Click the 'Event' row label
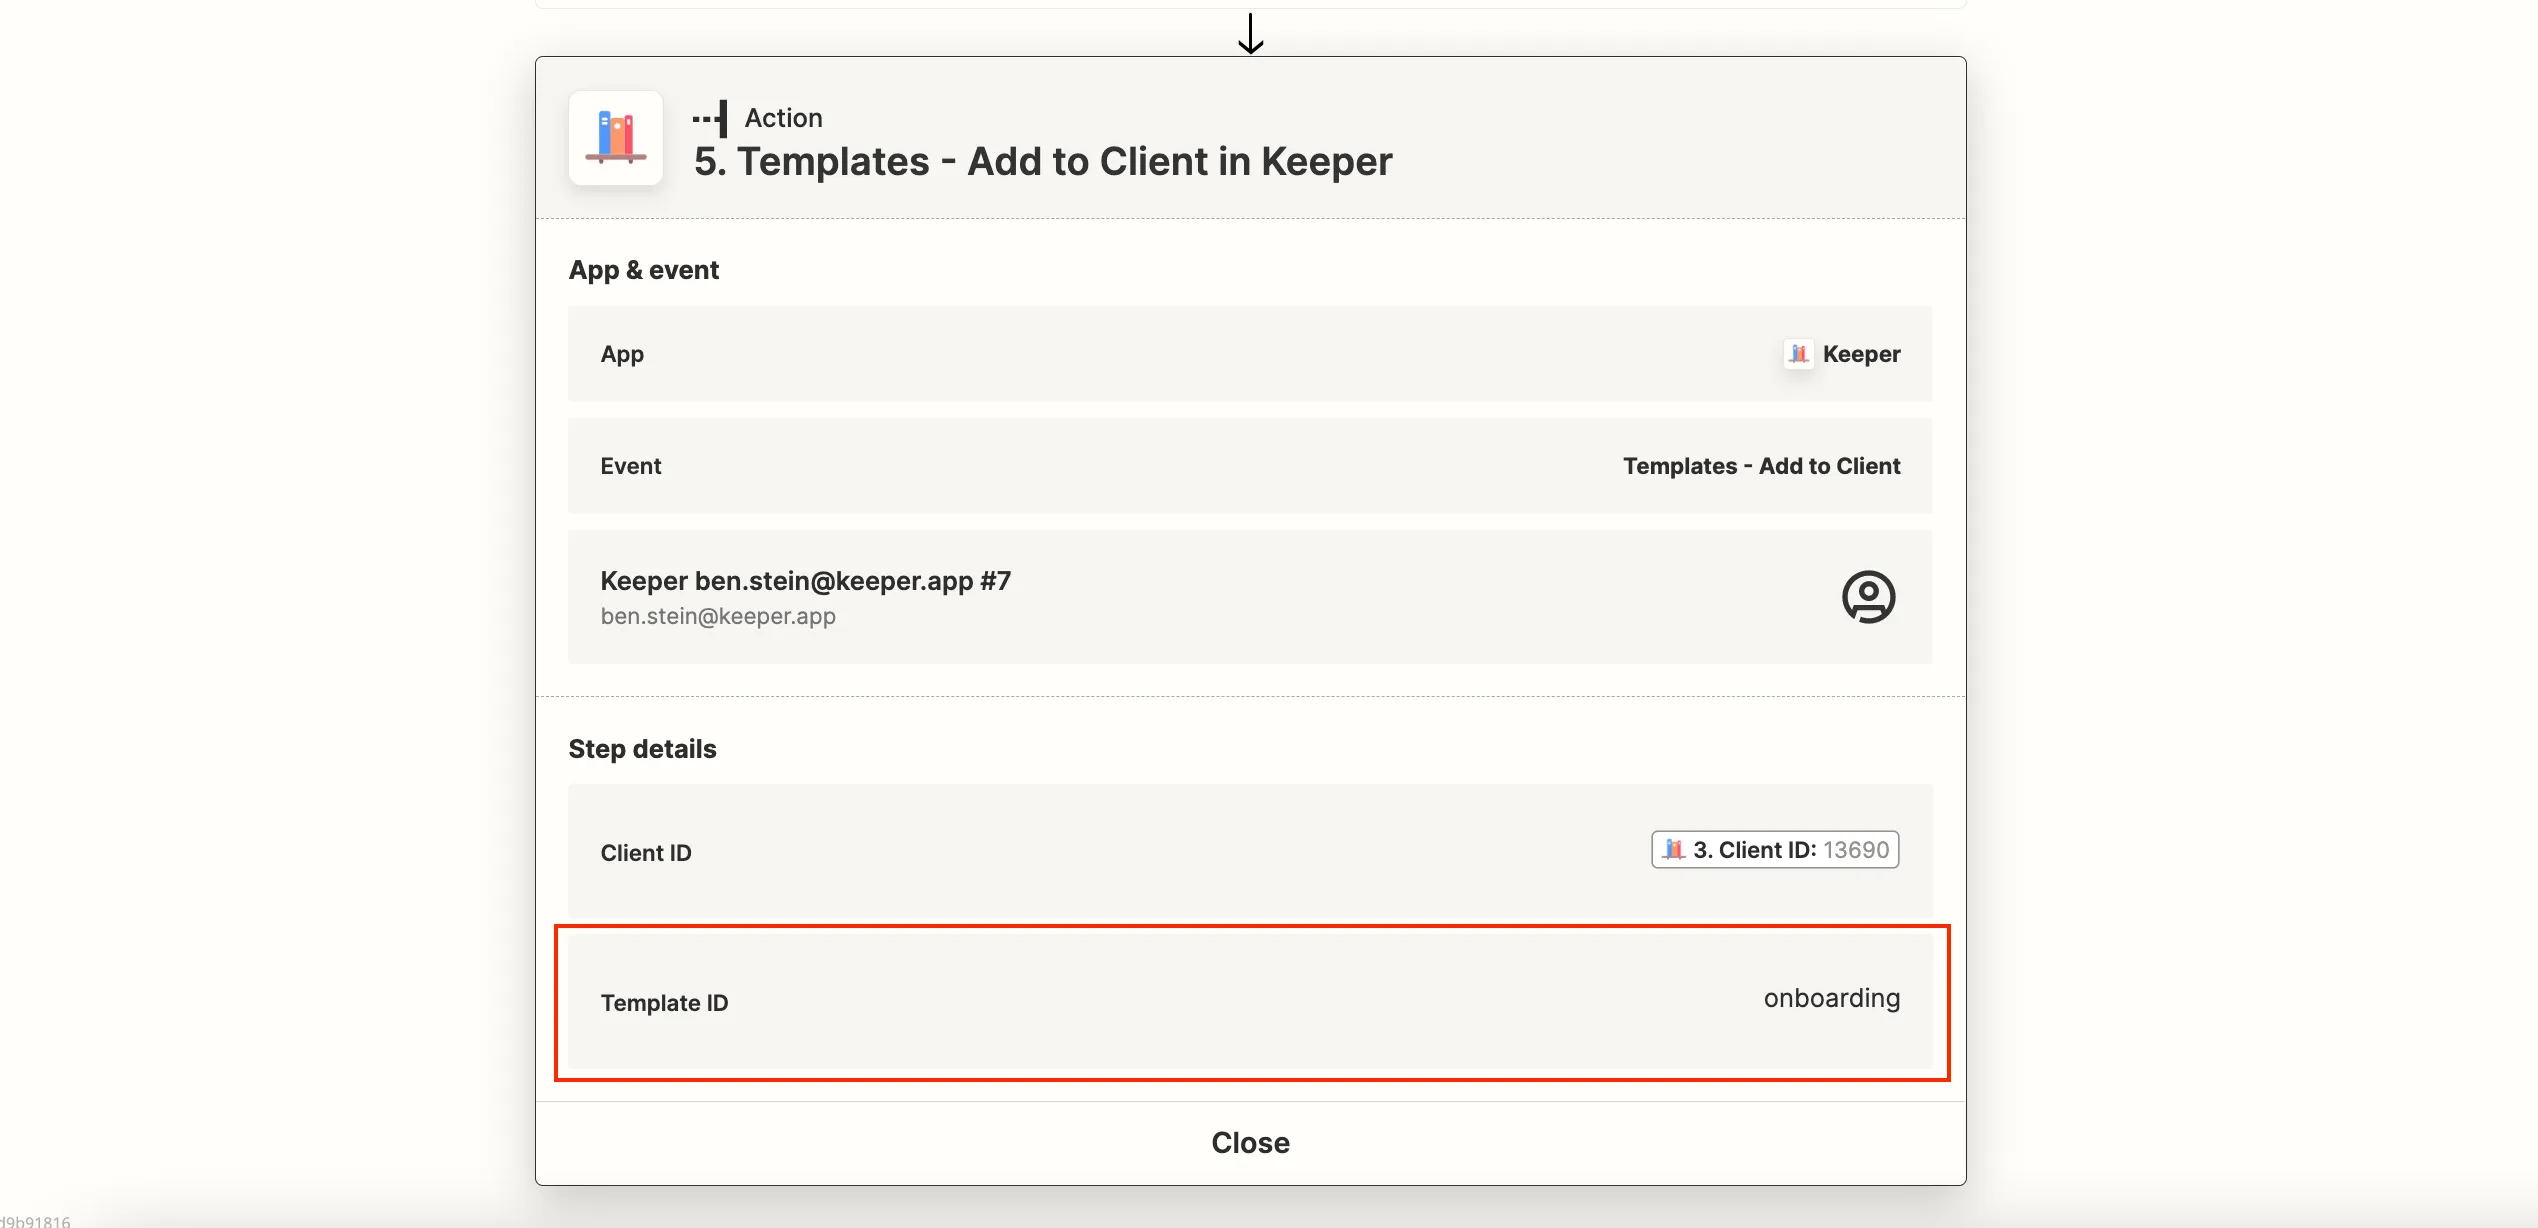Image resolution: width=2538 pixels, height=1228 pixels. tap(631, 466)
